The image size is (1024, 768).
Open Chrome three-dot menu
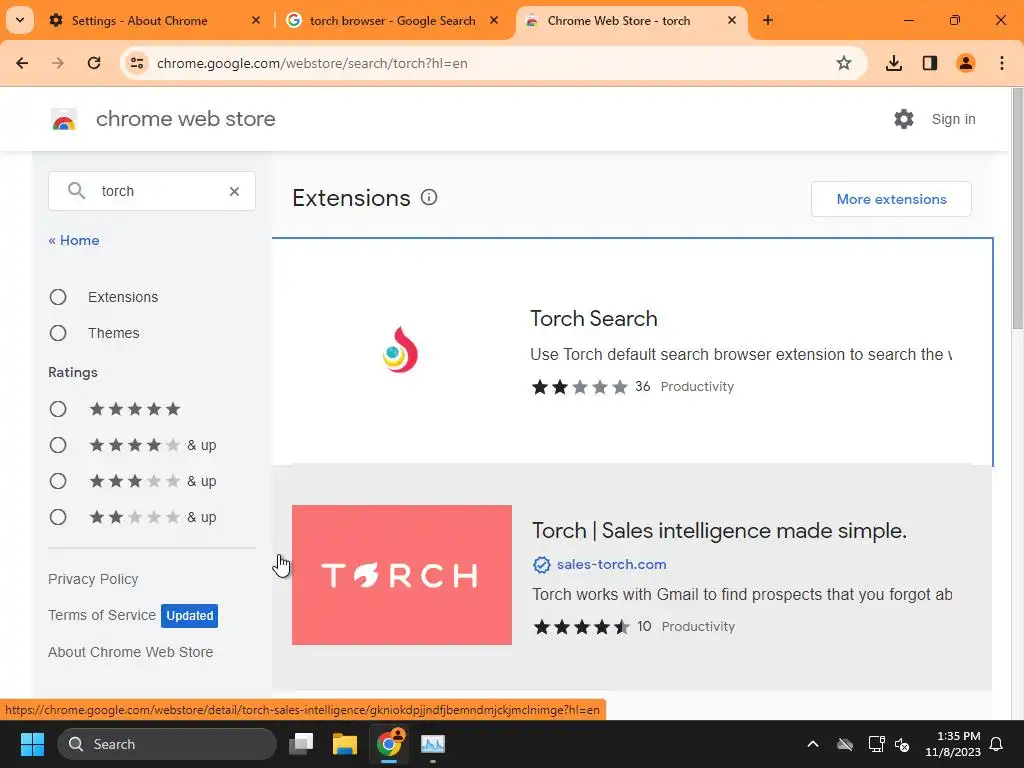1002,63
